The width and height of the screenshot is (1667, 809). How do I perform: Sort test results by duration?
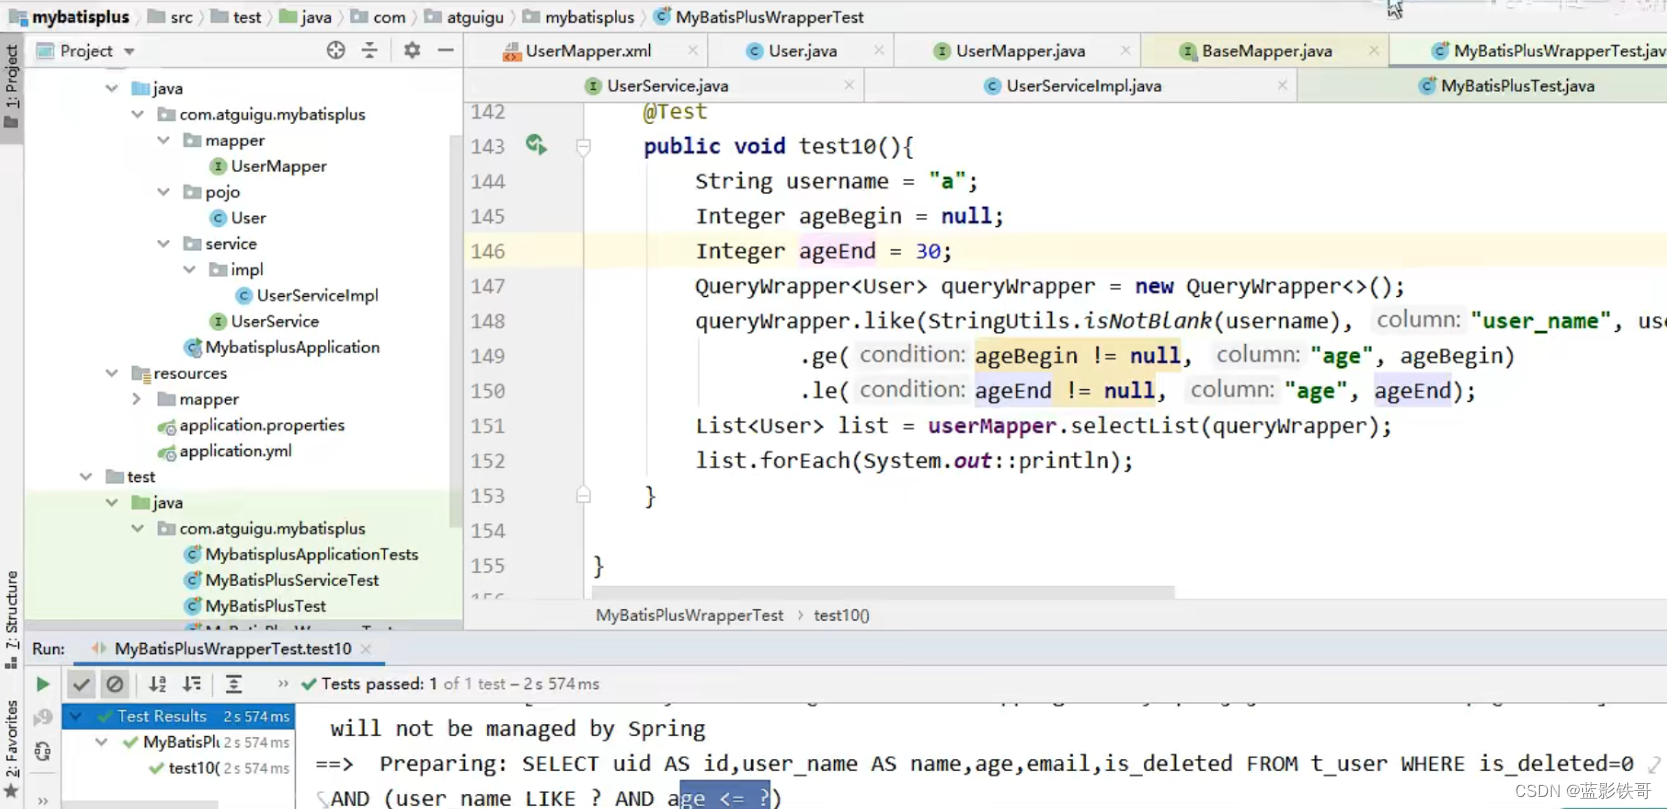192,684
